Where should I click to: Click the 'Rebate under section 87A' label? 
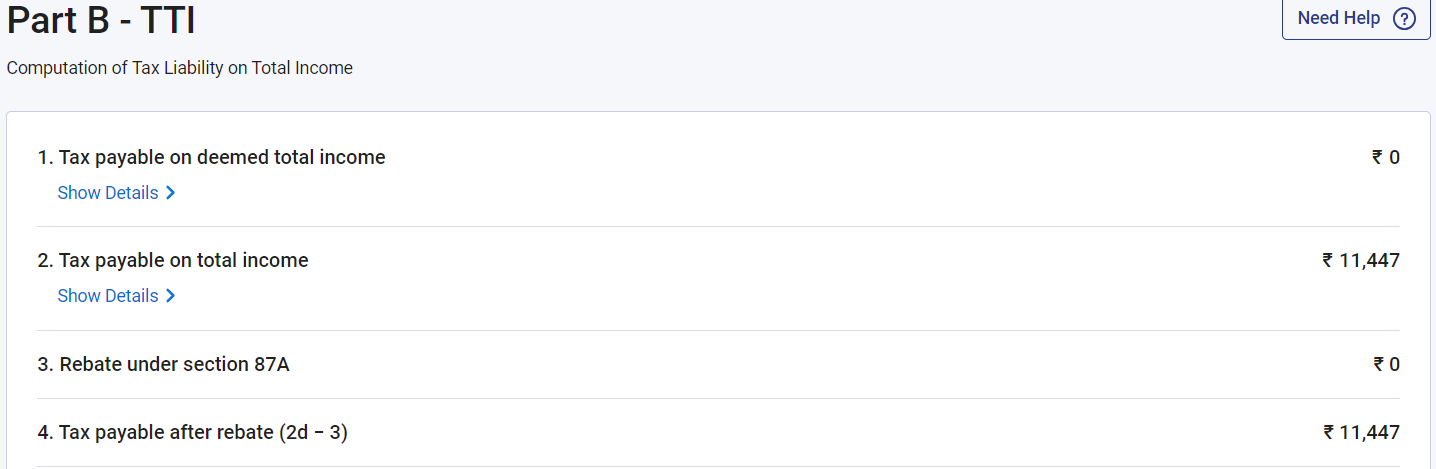164,365
